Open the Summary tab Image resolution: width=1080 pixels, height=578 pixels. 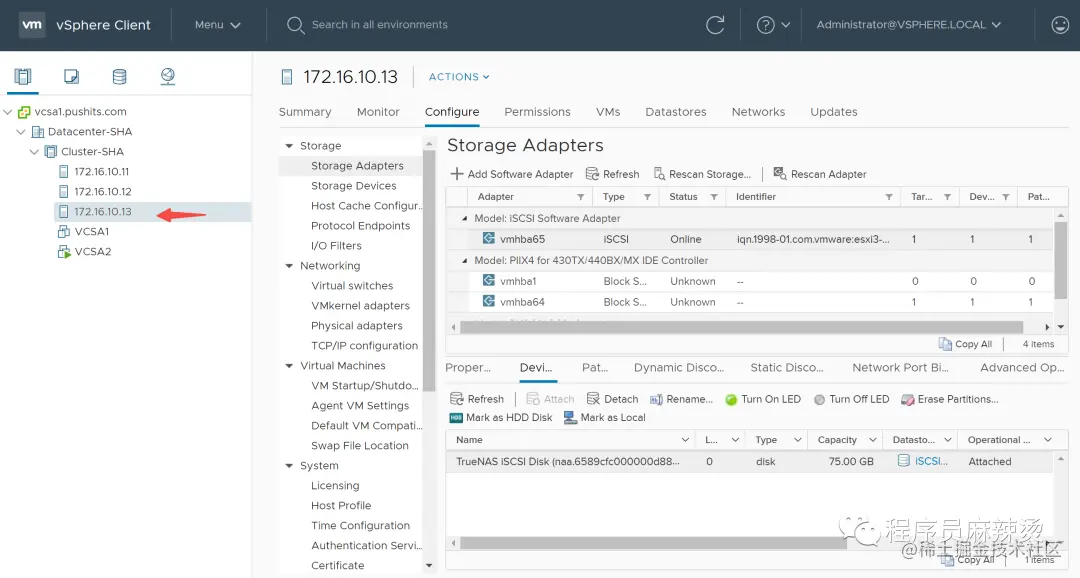[305, 112]
